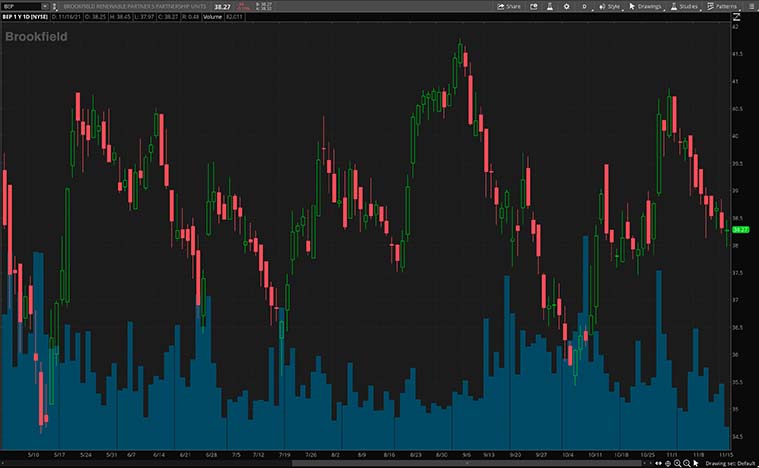
Task: Open the Drawings tools menu
Action: click(x=648, y=6)
